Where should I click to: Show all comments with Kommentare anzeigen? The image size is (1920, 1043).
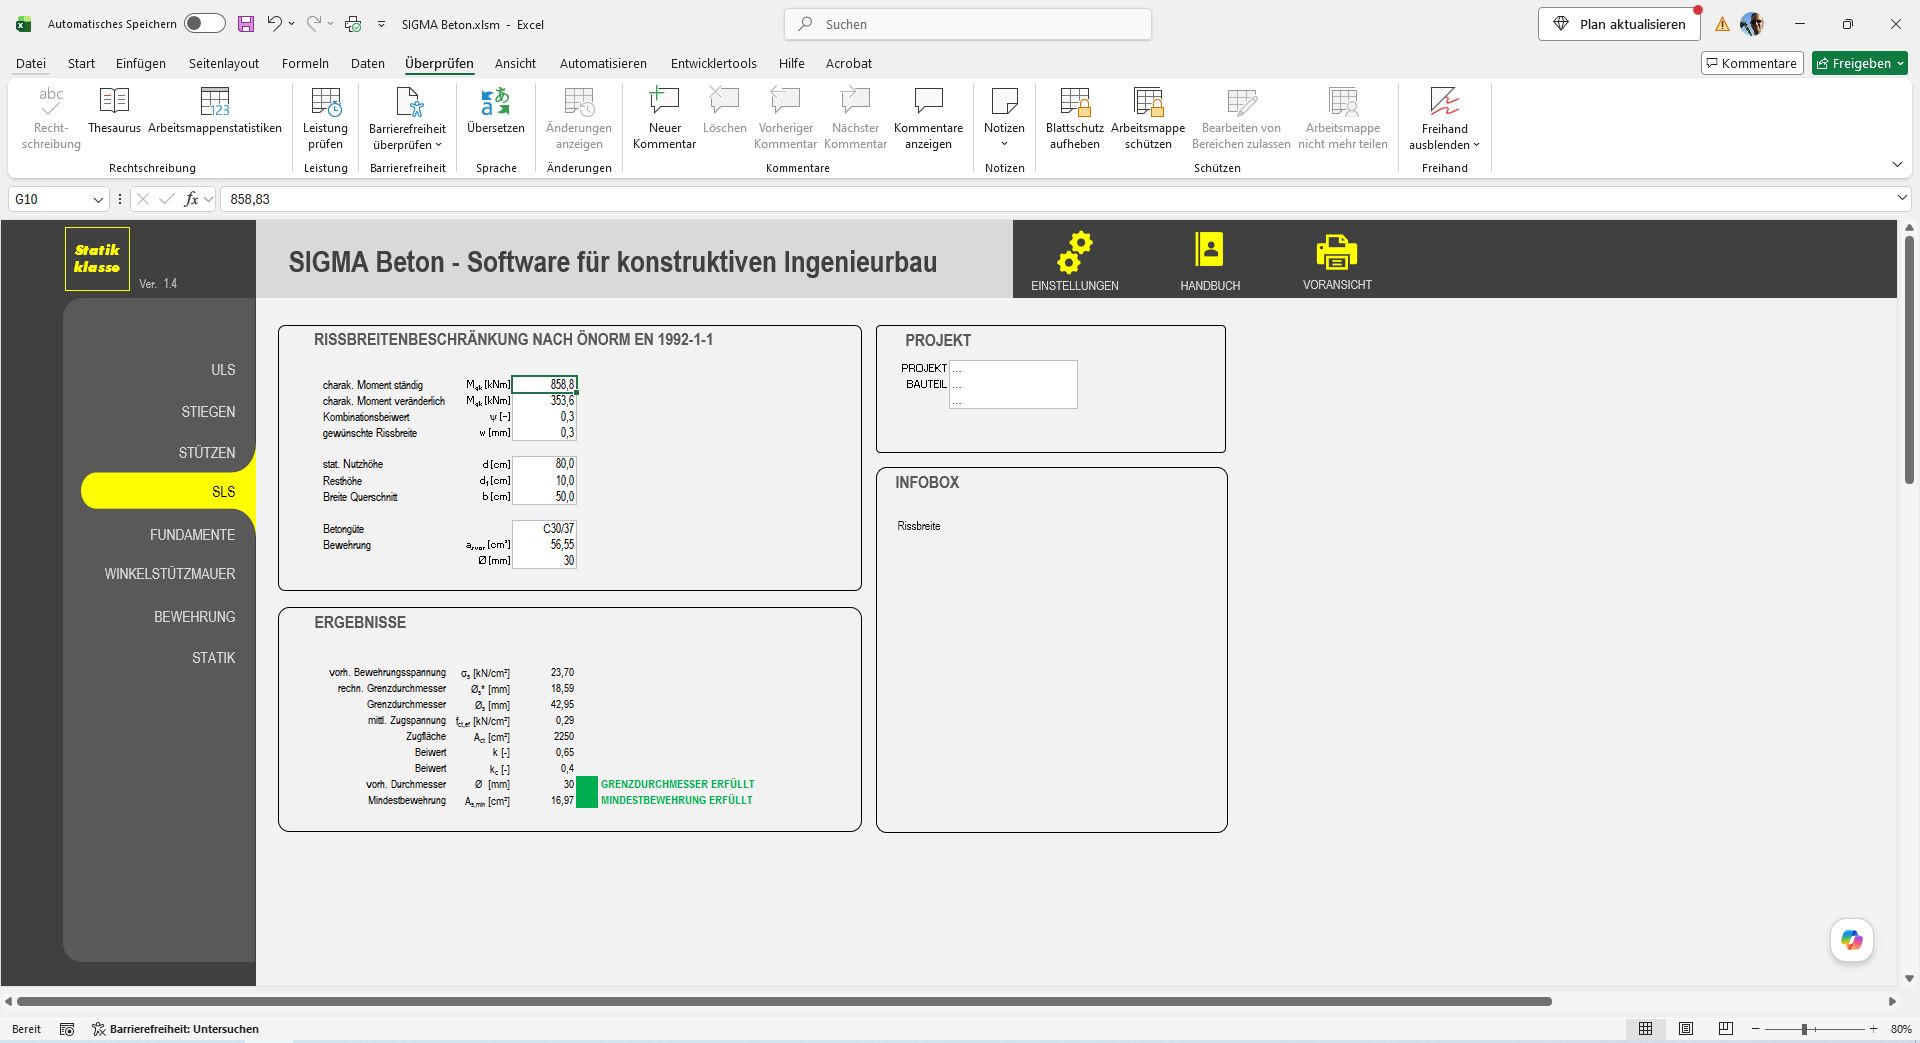[x=928, y=118]
